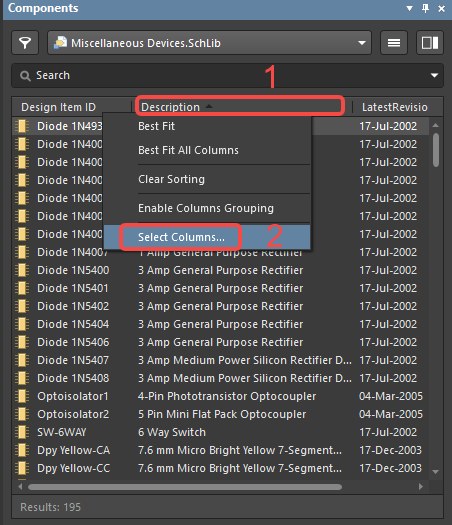Toggle the component details pane icon

[430, 43]
